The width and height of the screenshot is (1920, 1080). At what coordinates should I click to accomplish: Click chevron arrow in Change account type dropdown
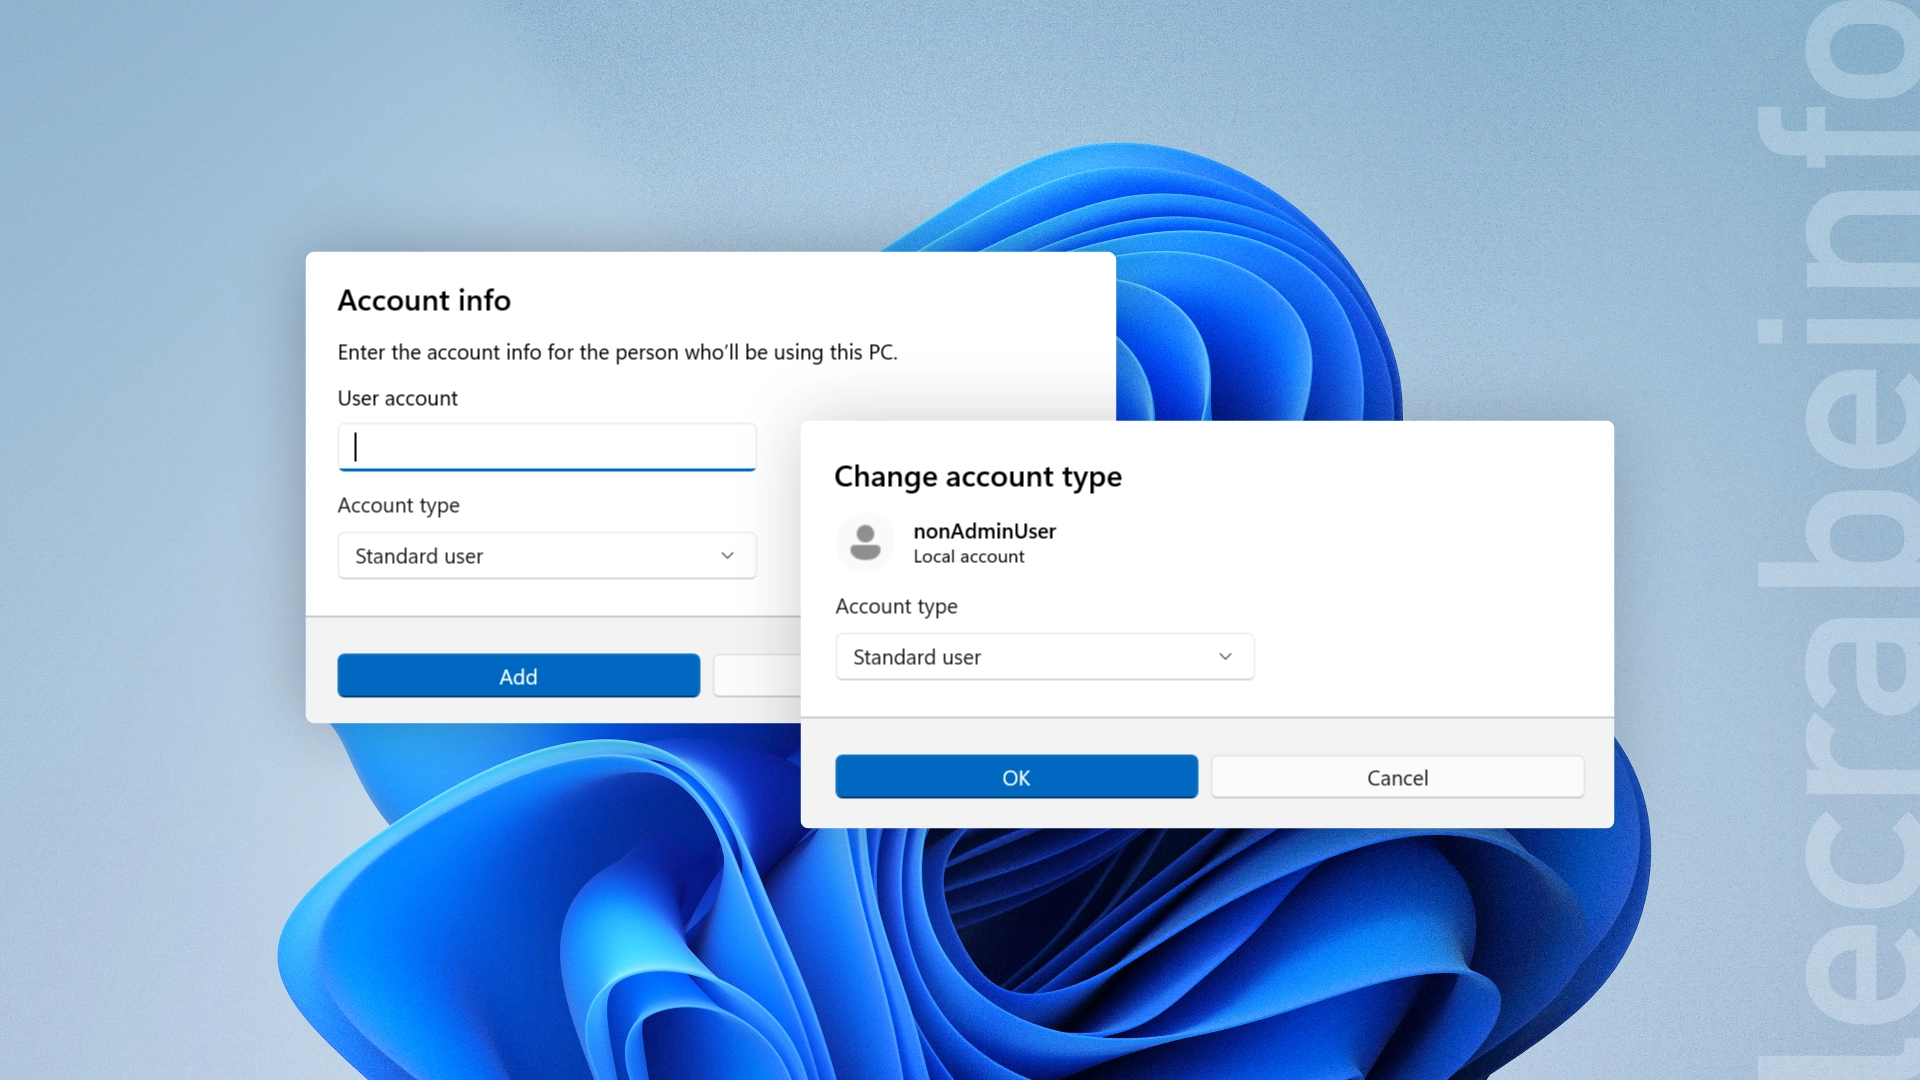[1225, 657]
